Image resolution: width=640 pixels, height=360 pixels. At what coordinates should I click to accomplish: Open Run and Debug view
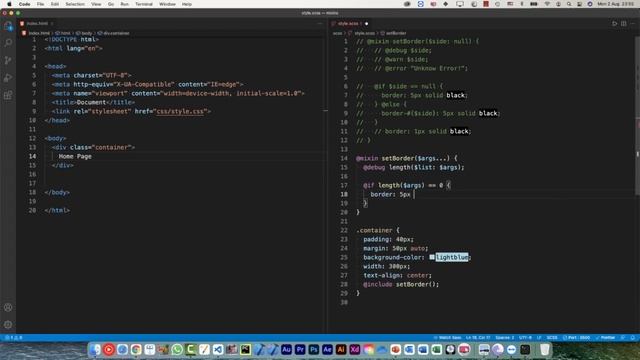coord(8,78)
